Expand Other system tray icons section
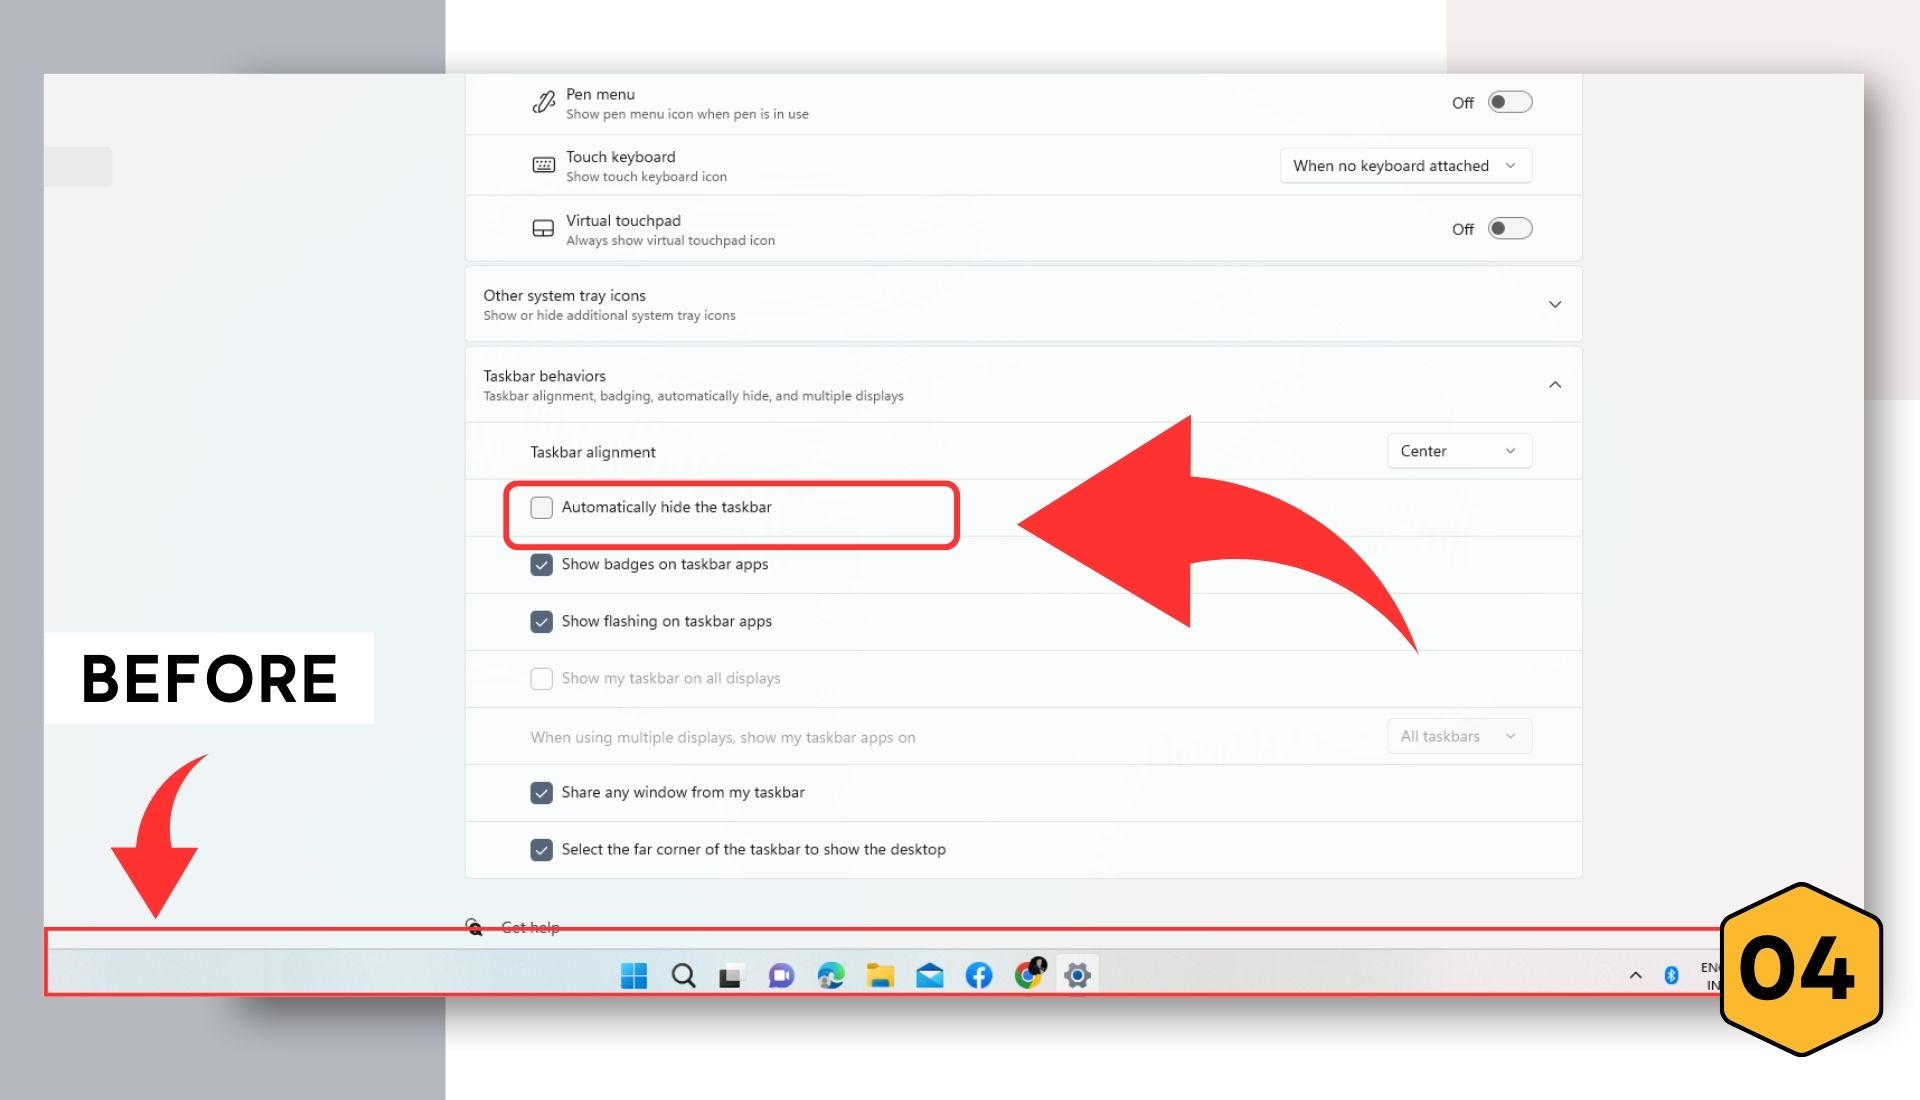Screen dimensions: 1920x1100 (1554, 305)
